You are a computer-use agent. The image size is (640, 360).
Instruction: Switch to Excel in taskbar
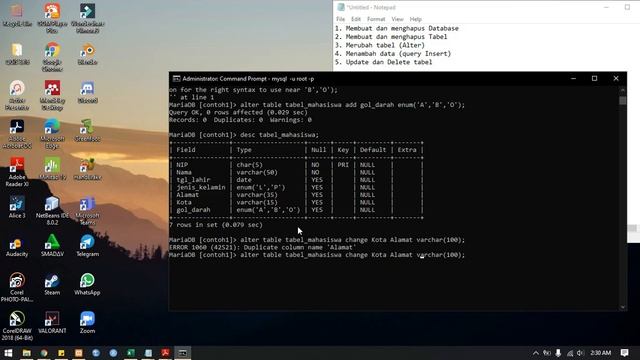tap(131, 353)
